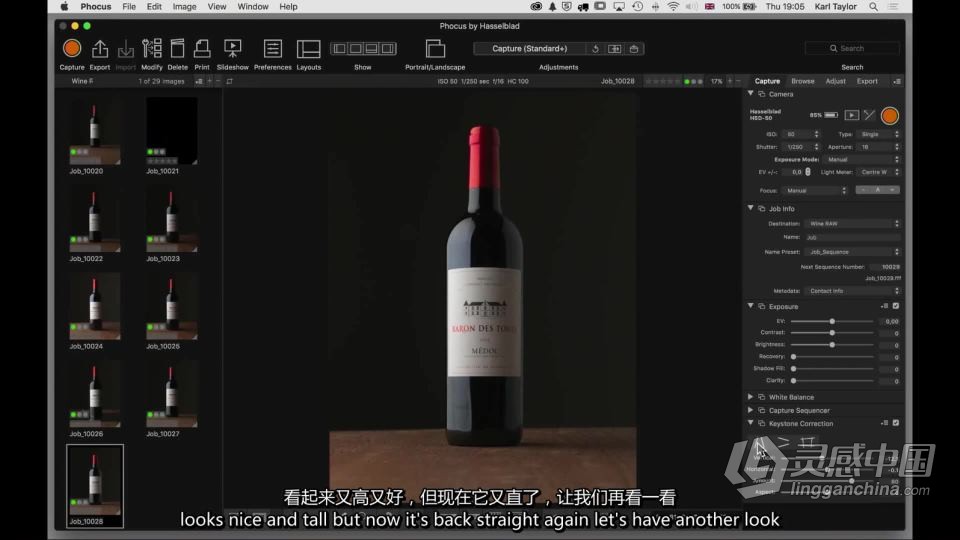
Task: Collapse the Camera section
Action: coord(751,94)
